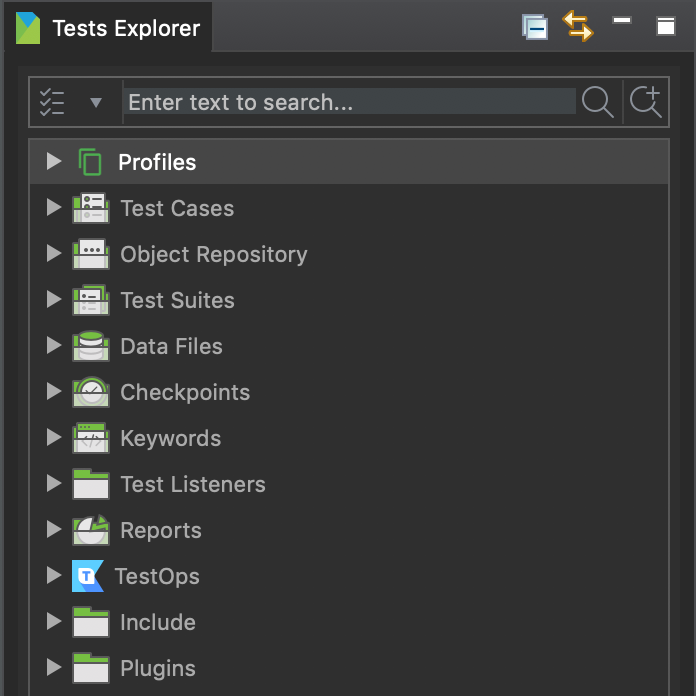Open advanced search magnifier-plus icon
696x696 pixels.
click(645, 102)
